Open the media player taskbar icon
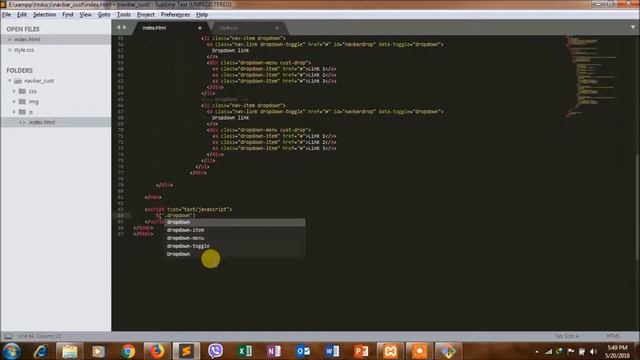This screenshot has height=360, width=640. [x=98, y=351]
